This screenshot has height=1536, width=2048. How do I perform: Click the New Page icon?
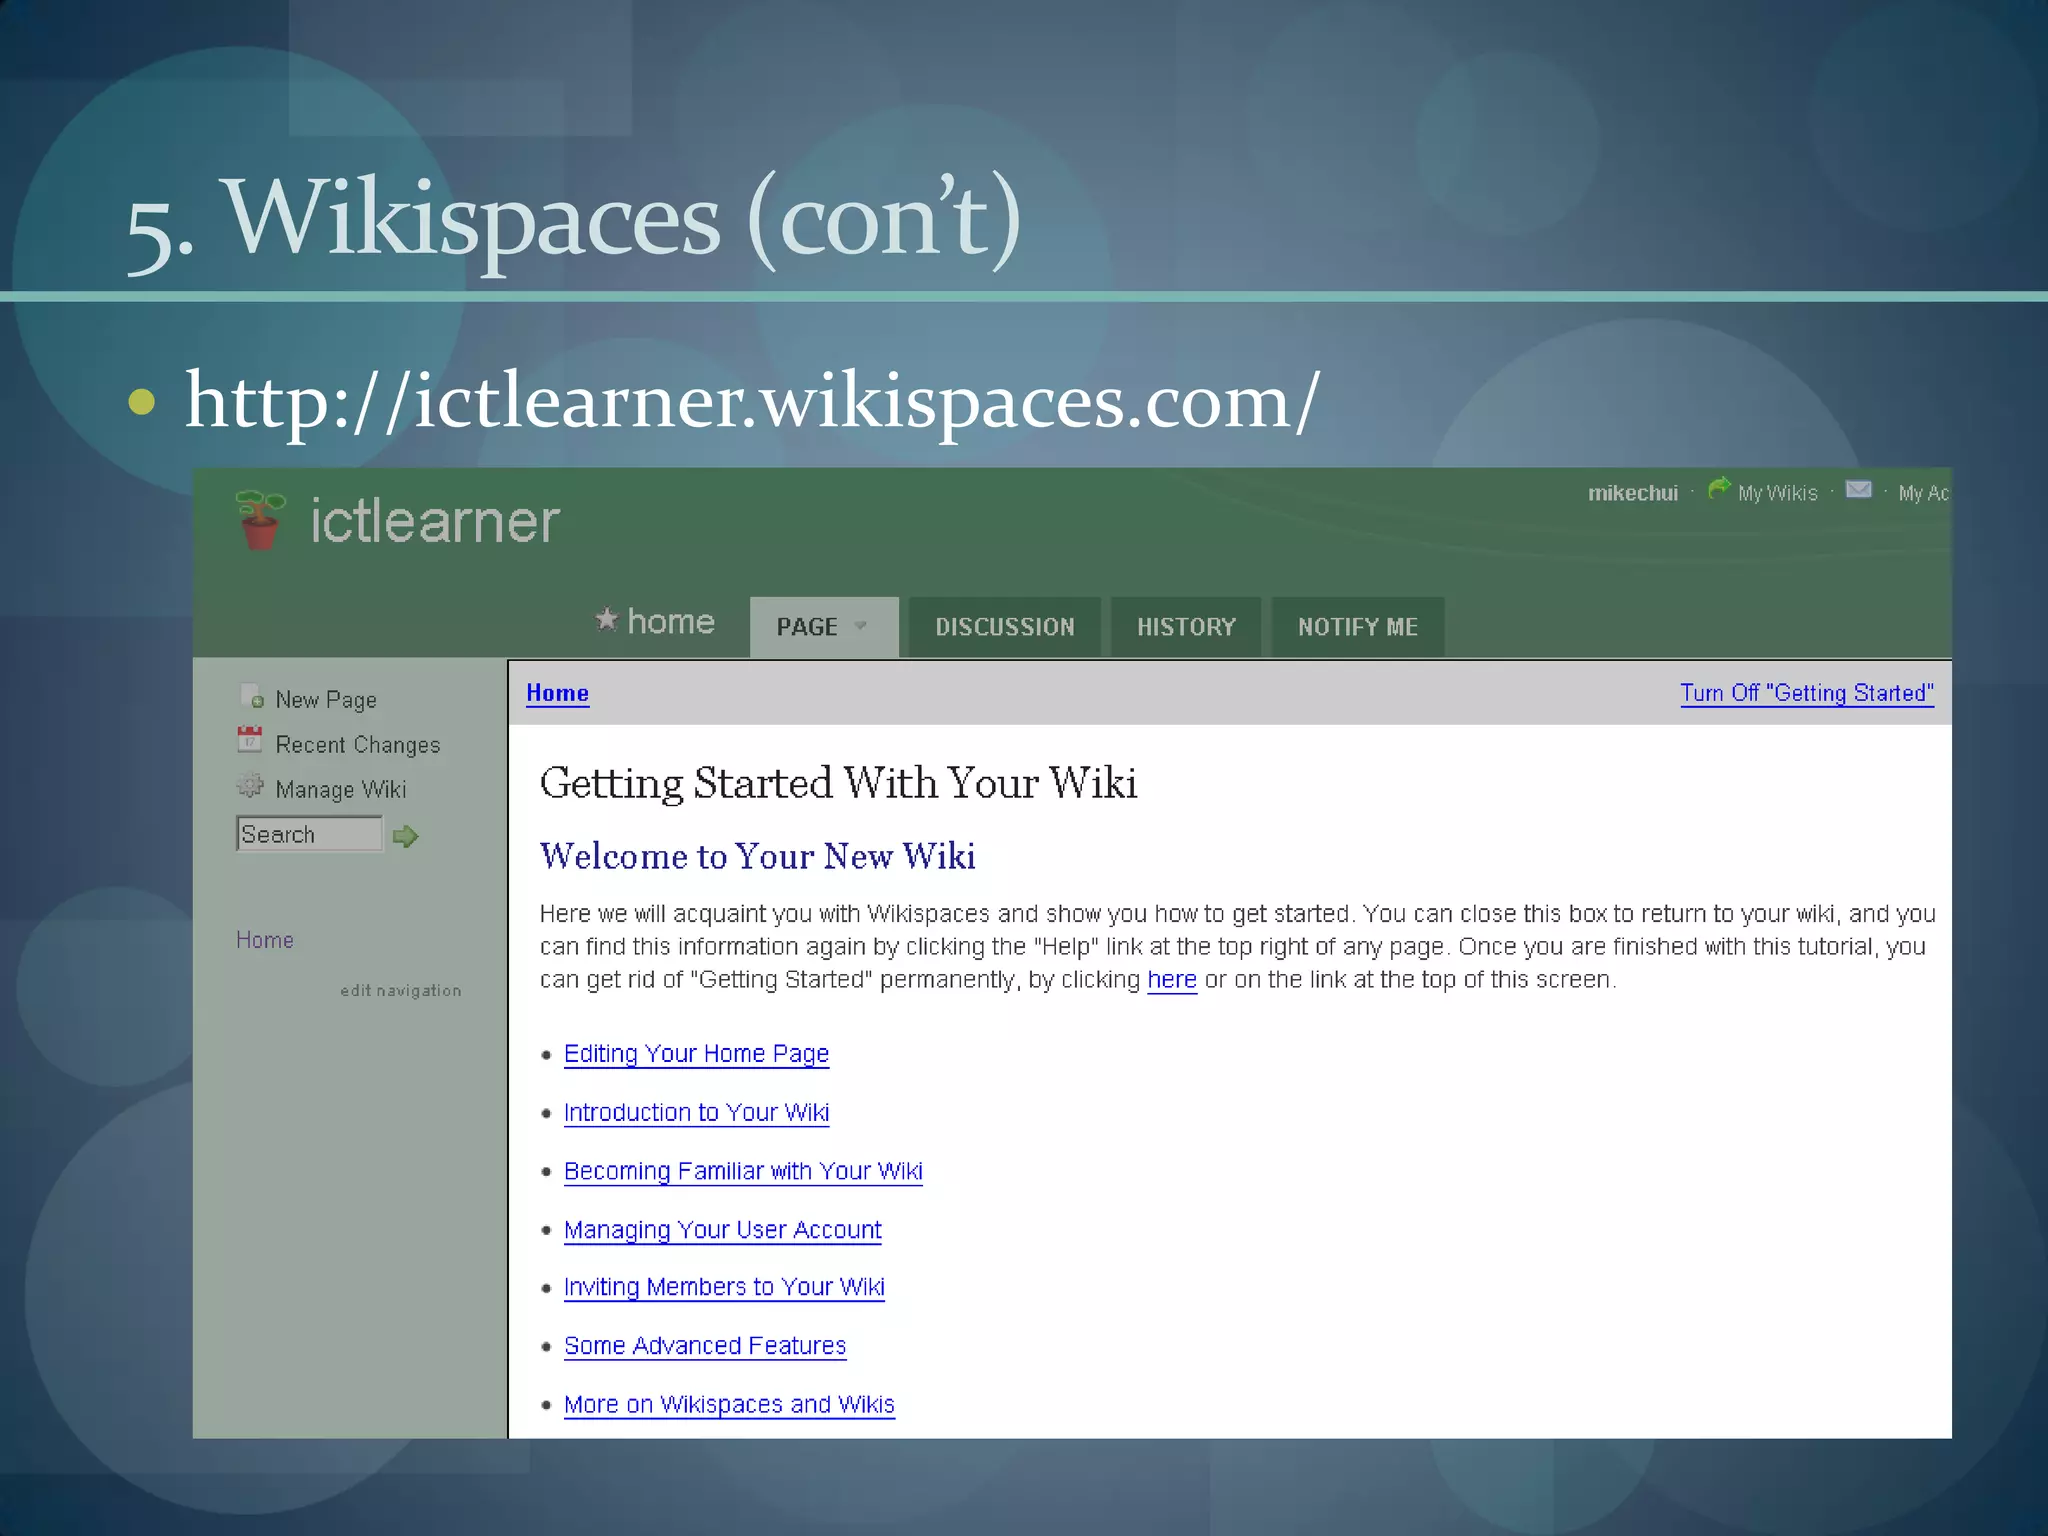point(252,696)
